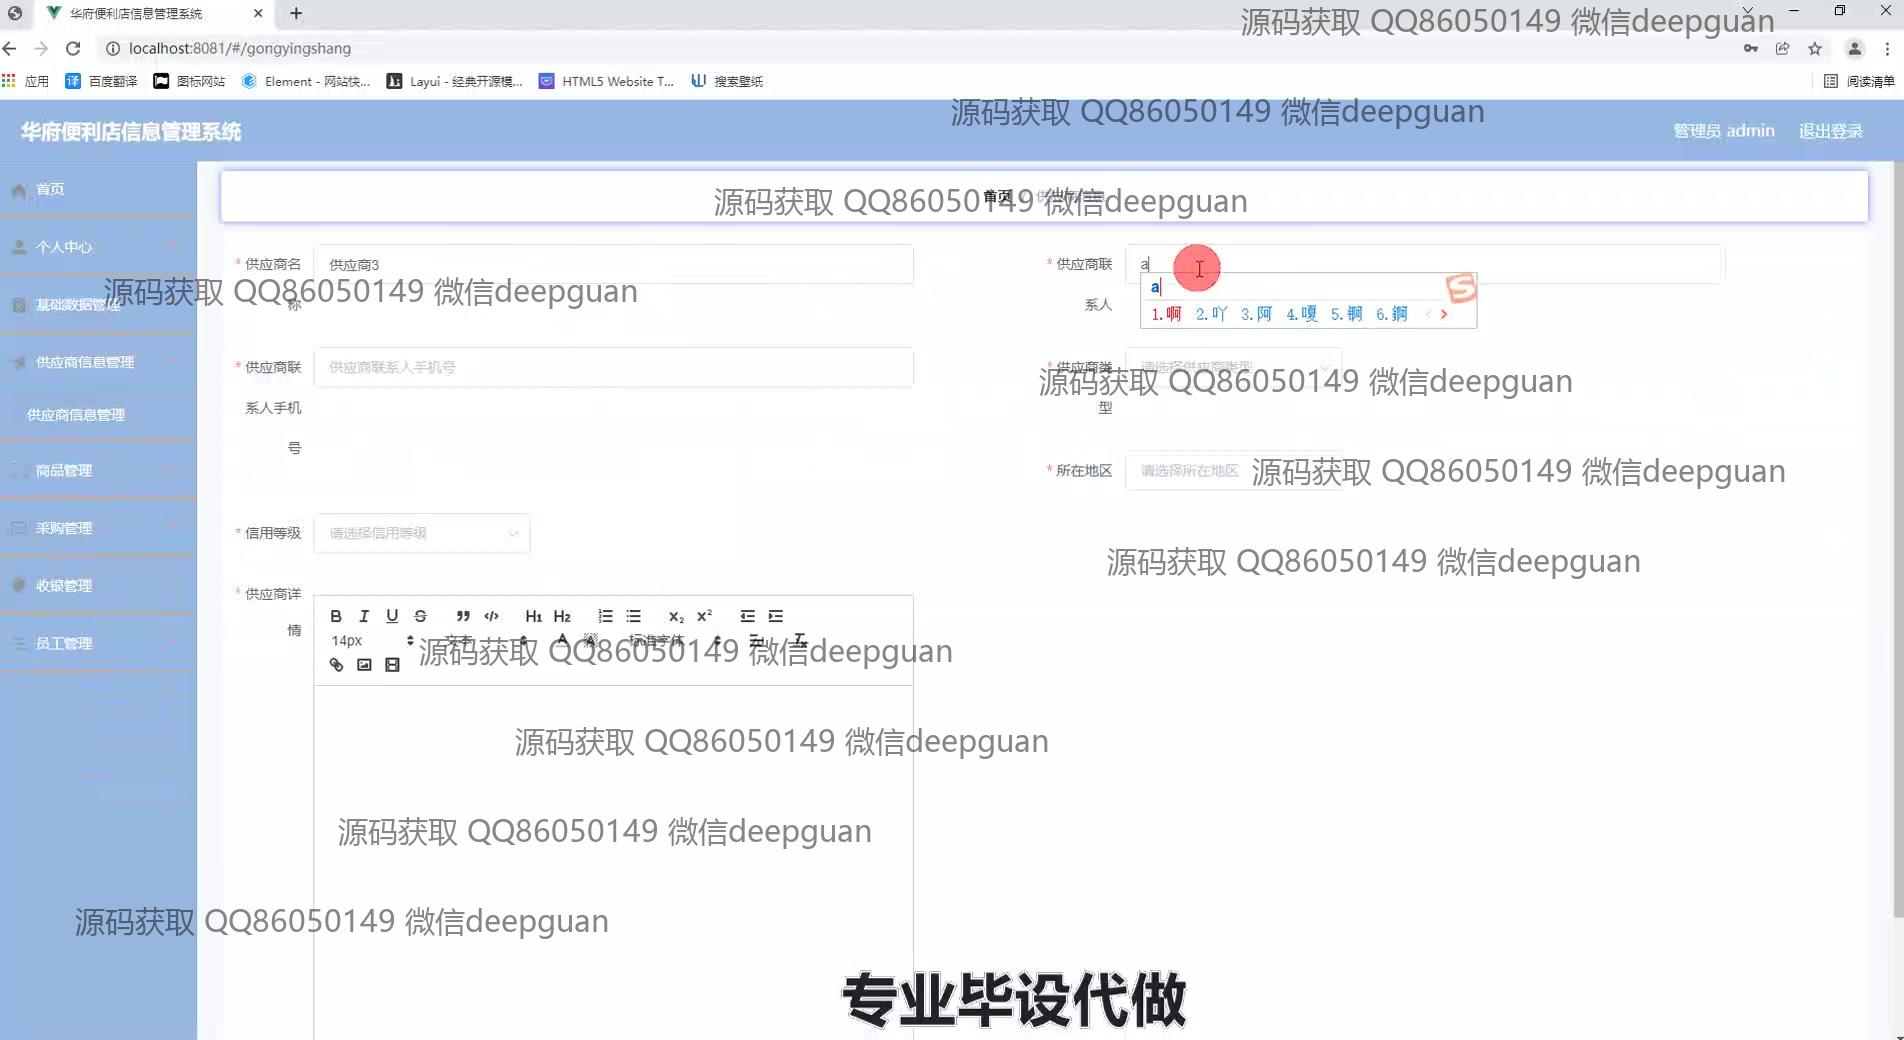Clear text formatting in the editor

point(799,640)
